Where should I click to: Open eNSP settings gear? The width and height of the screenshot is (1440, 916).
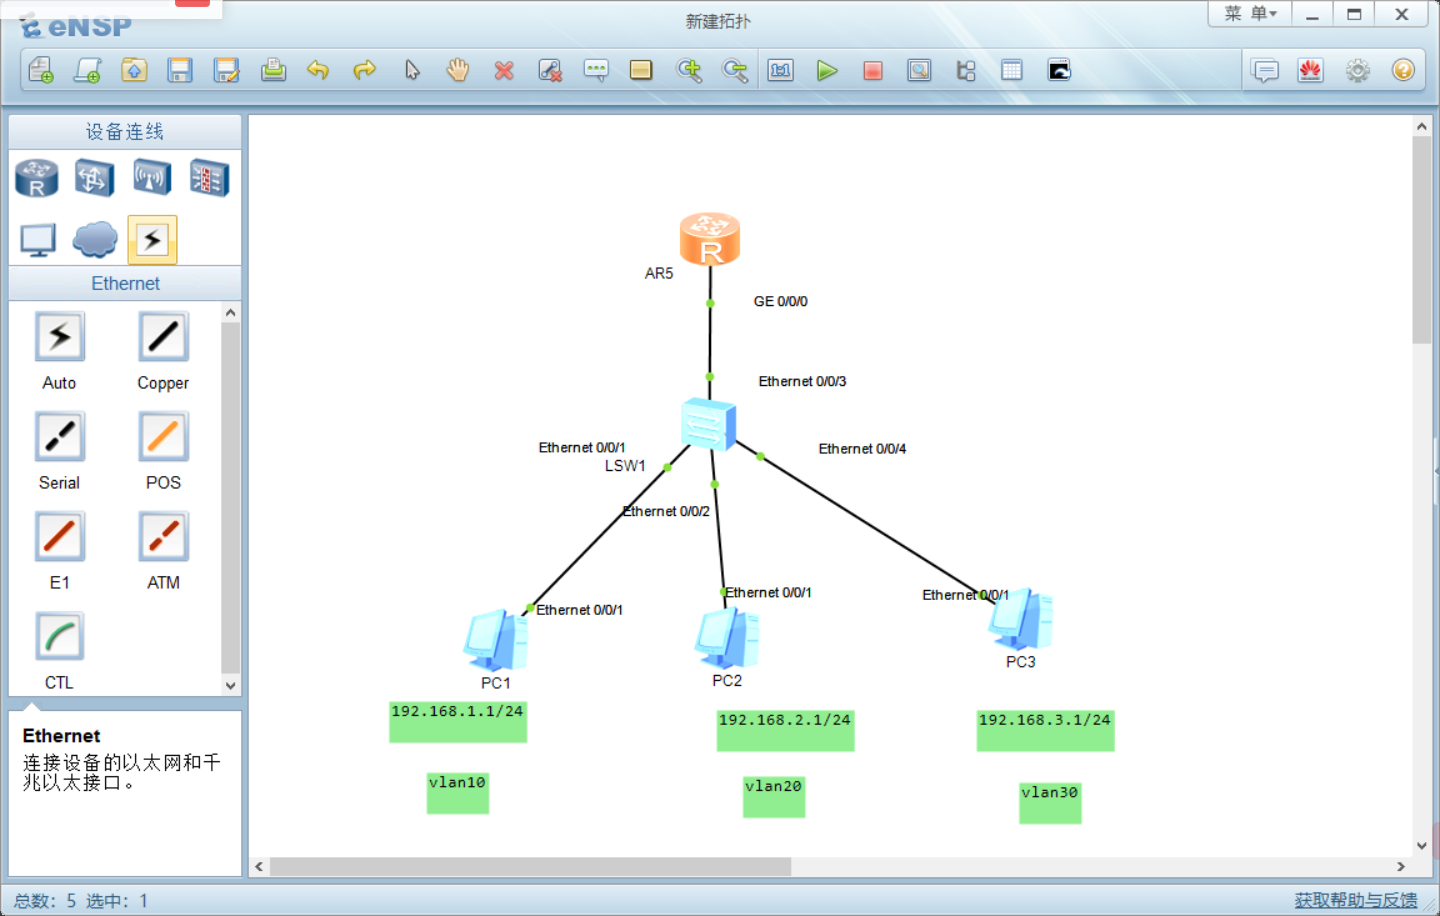tap(1357, 70)
